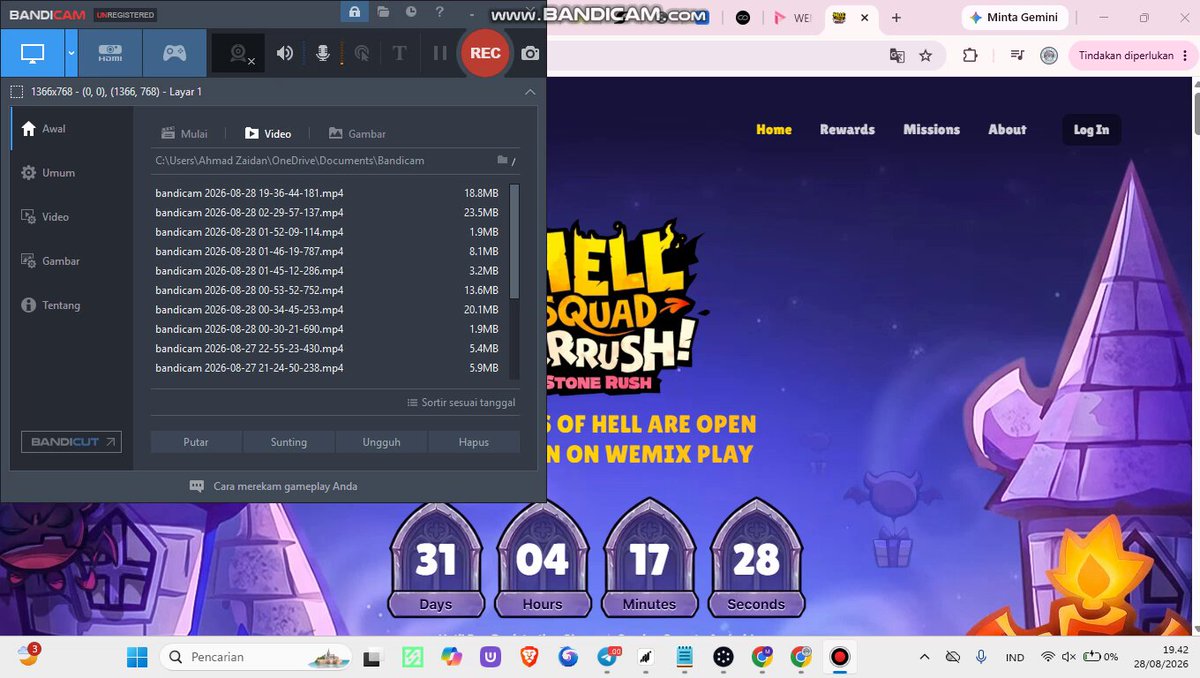Open new Chrome tab with plus
This screenshot has height=678, width=1200.
[896, 18]
